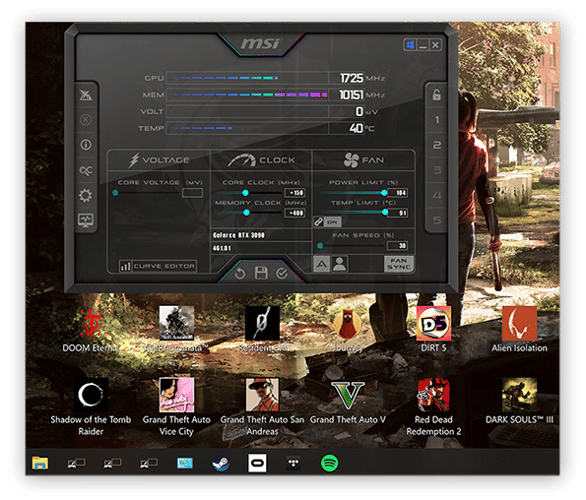Screen dimensions: 586x500
Task: Adjust the fan speed slider handle
Action: pos(320,246)
